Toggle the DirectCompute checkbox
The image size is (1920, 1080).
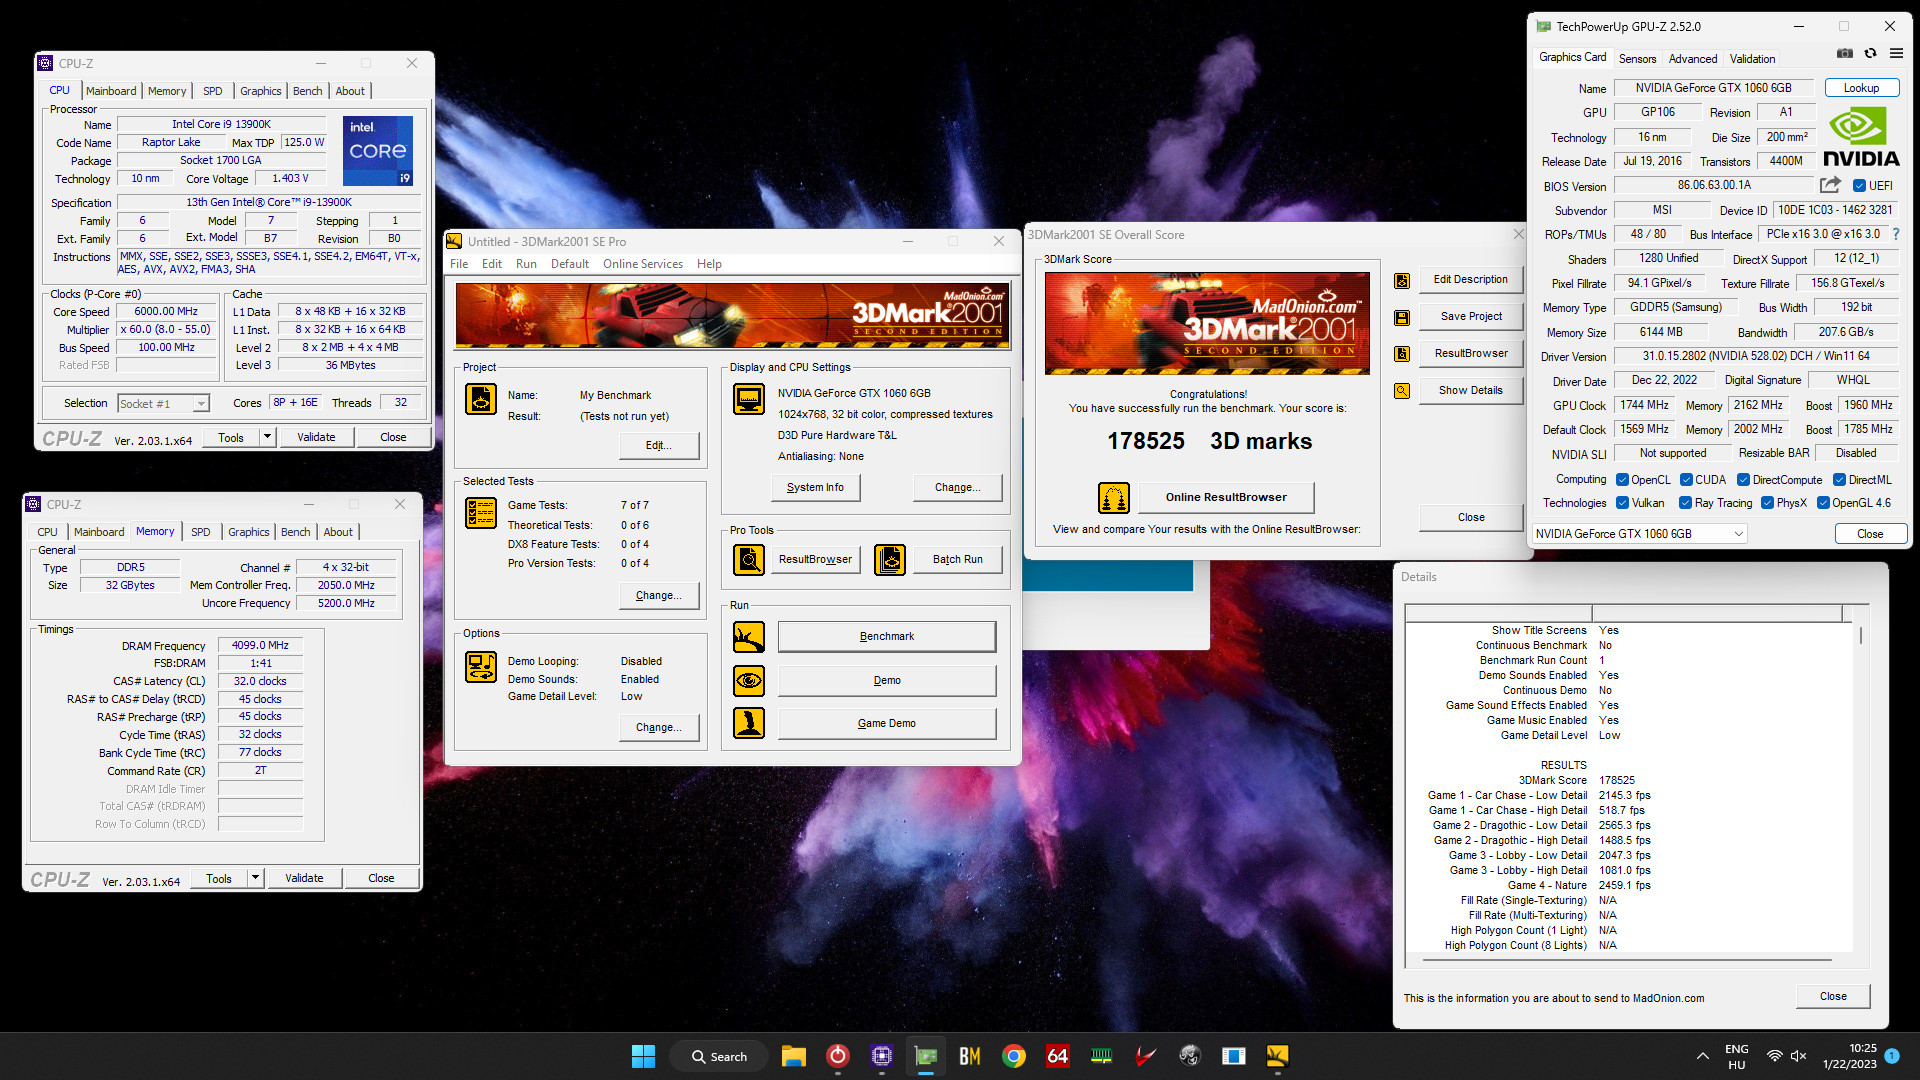click(1743, 480)
